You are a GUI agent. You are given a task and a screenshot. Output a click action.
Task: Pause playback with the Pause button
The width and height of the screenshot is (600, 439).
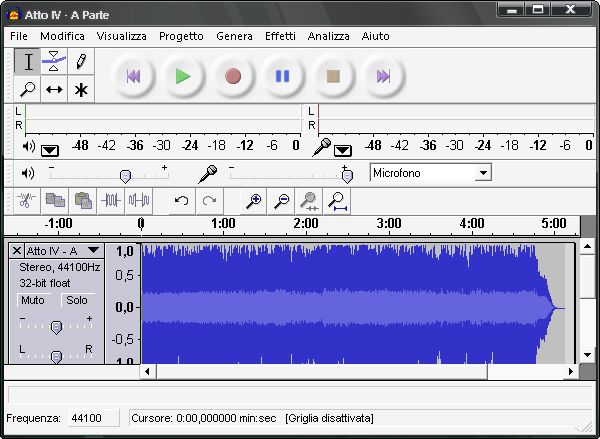tap(283, 76)
